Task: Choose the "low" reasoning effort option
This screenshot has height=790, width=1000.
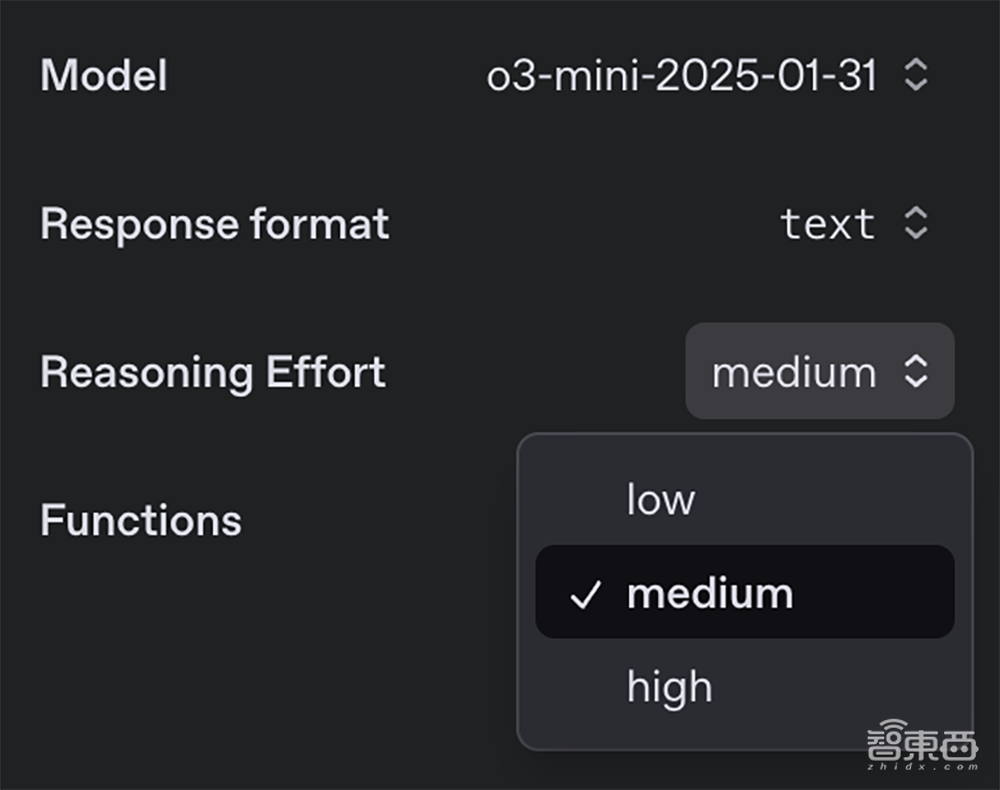Action: [x=660, y=499]
